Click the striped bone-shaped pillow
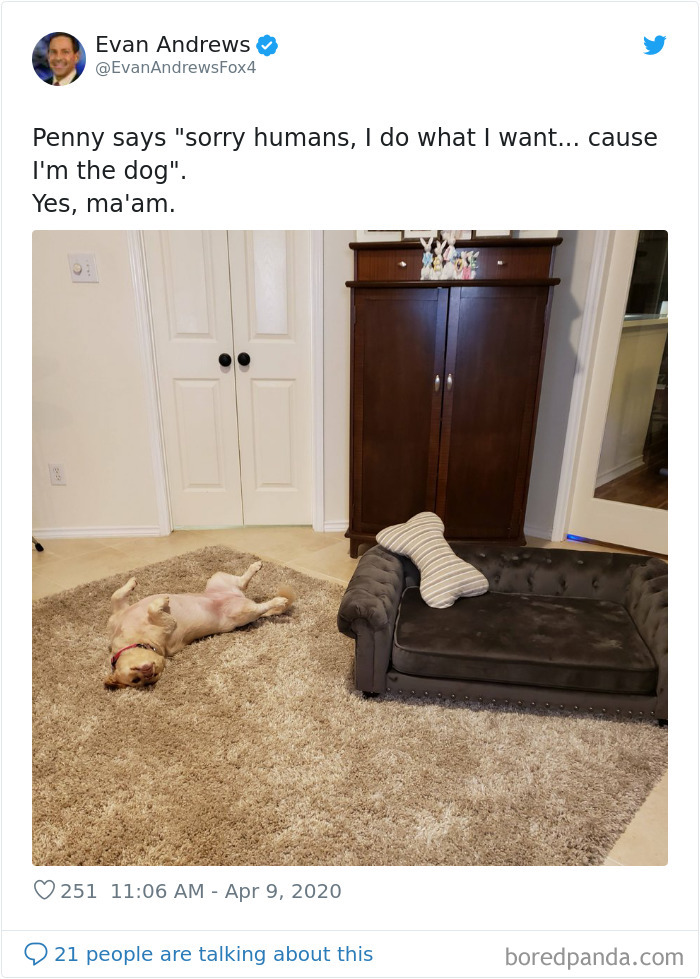 [432, 561]
